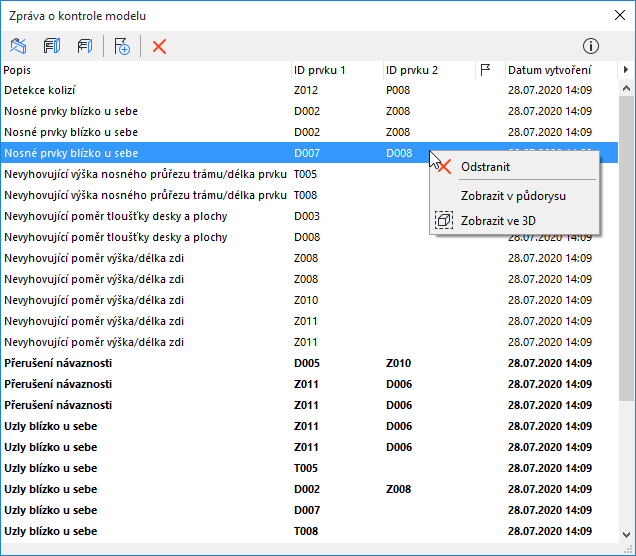Select Přerušení návaznosti row with D005 and Z010
The height and width of the screenshot is (556, 636).
310,363
